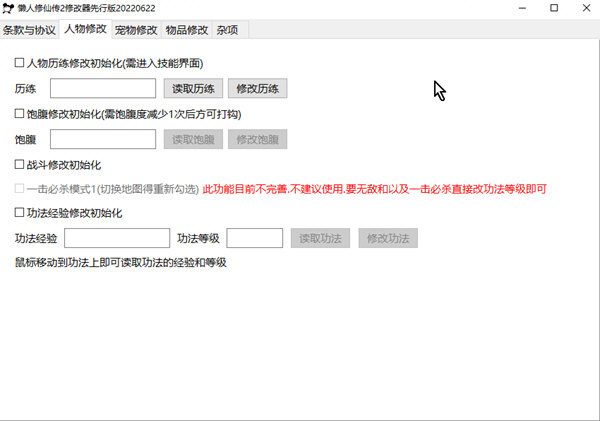The width and height of the screenshot is (600, 421).
Task: Click the 读取功法 button
Action: pos(320,238)
